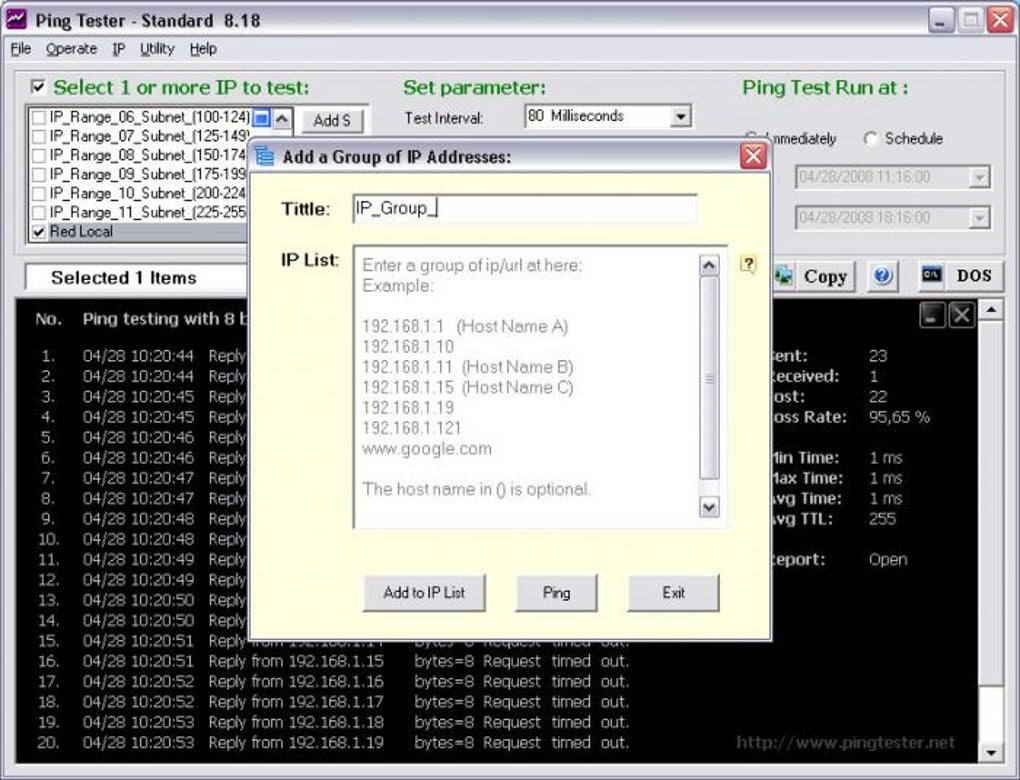Click www.google.com in the example list

pyautogui.click(x=427, y=449)
